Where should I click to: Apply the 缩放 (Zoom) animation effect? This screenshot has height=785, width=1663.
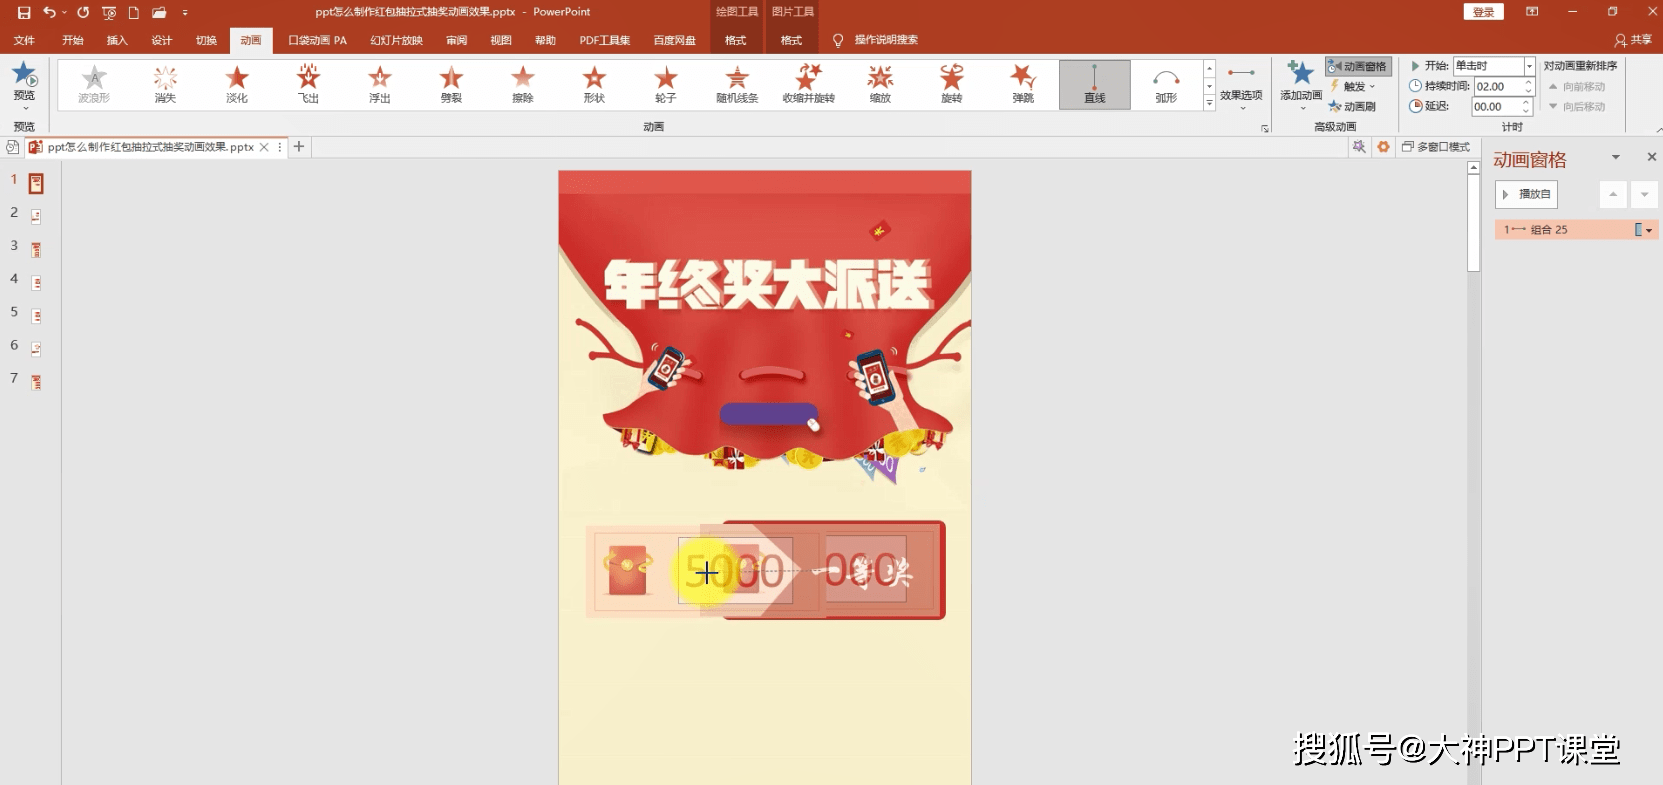(881, 84)
